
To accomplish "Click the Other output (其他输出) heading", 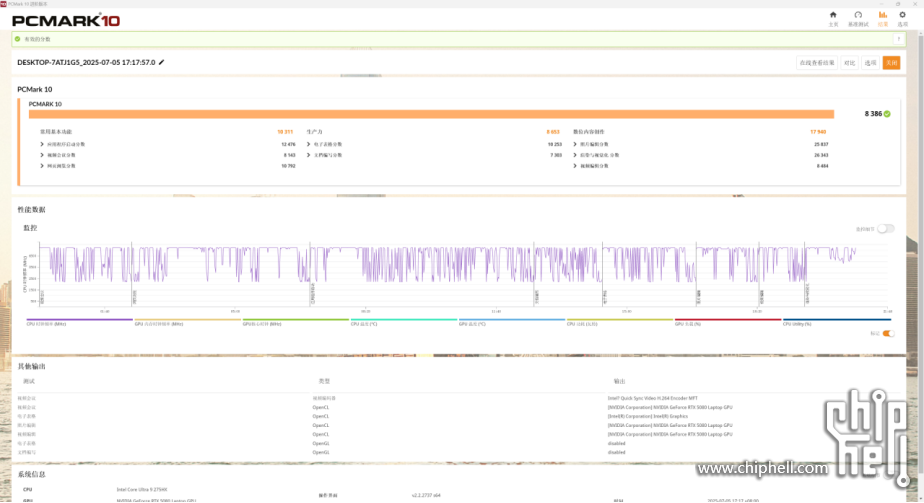I will coord(31,366).
